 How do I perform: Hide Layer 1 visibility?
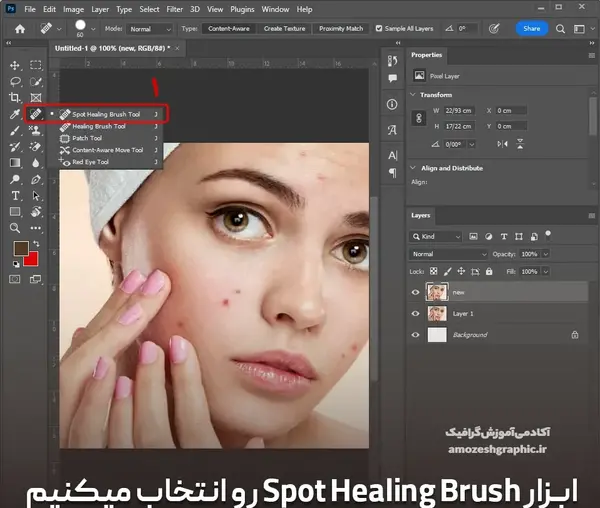(x=416, y=314)
